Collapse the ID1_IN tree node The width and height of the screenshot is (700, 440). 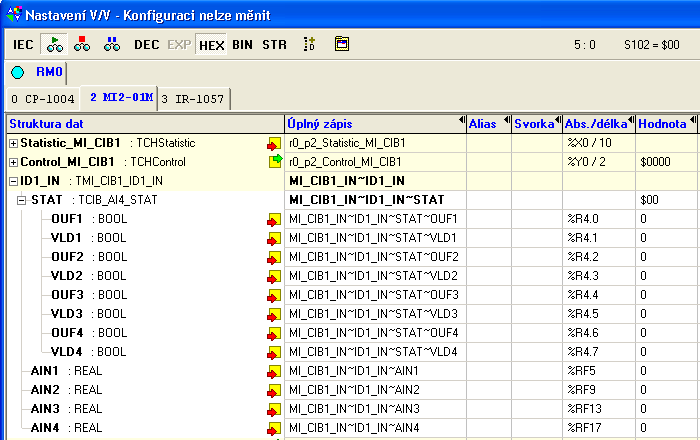(x=13, y=181)
